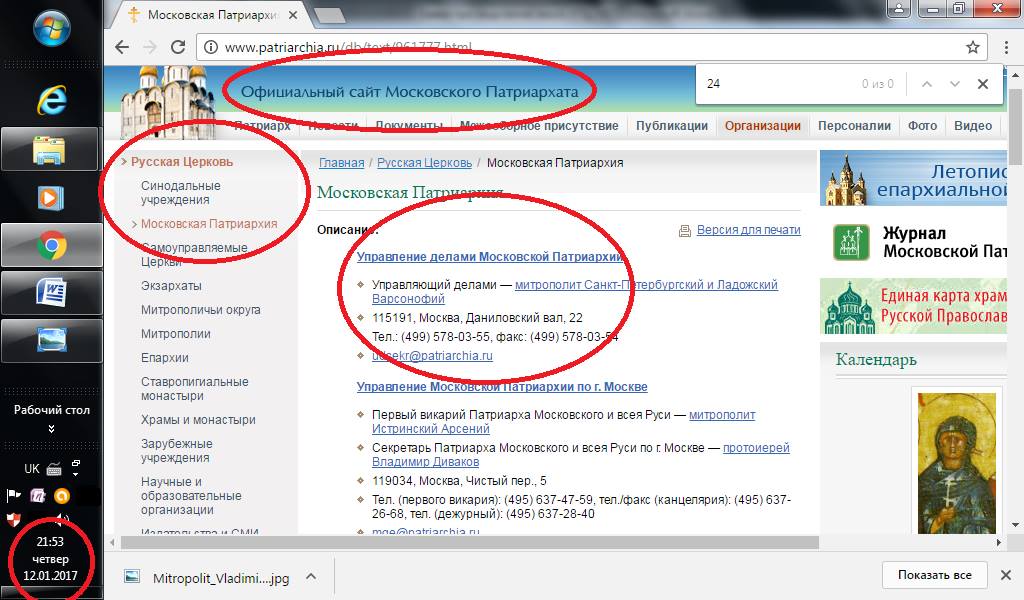This screenshot has height=600, width=1024.
Task: Select Митрополичьи округа in the sidebar
Action: [x=200, y=310]
